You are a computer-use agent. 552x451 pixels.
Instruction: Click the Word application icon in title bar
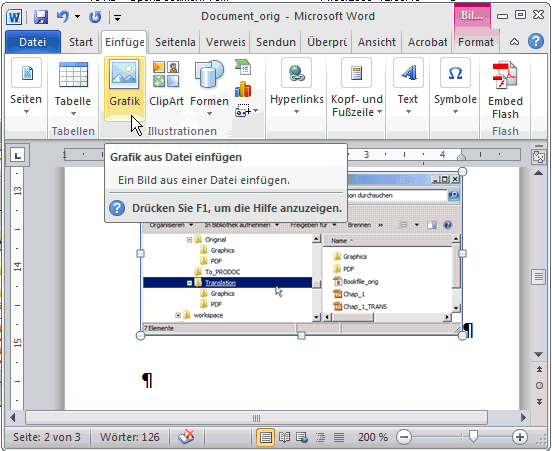point(14,17)
